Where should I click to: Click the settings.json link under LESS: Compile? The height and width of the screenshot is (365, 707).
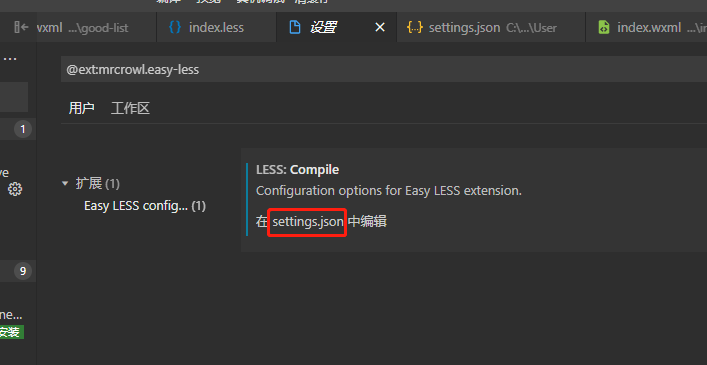pos(308,222)
